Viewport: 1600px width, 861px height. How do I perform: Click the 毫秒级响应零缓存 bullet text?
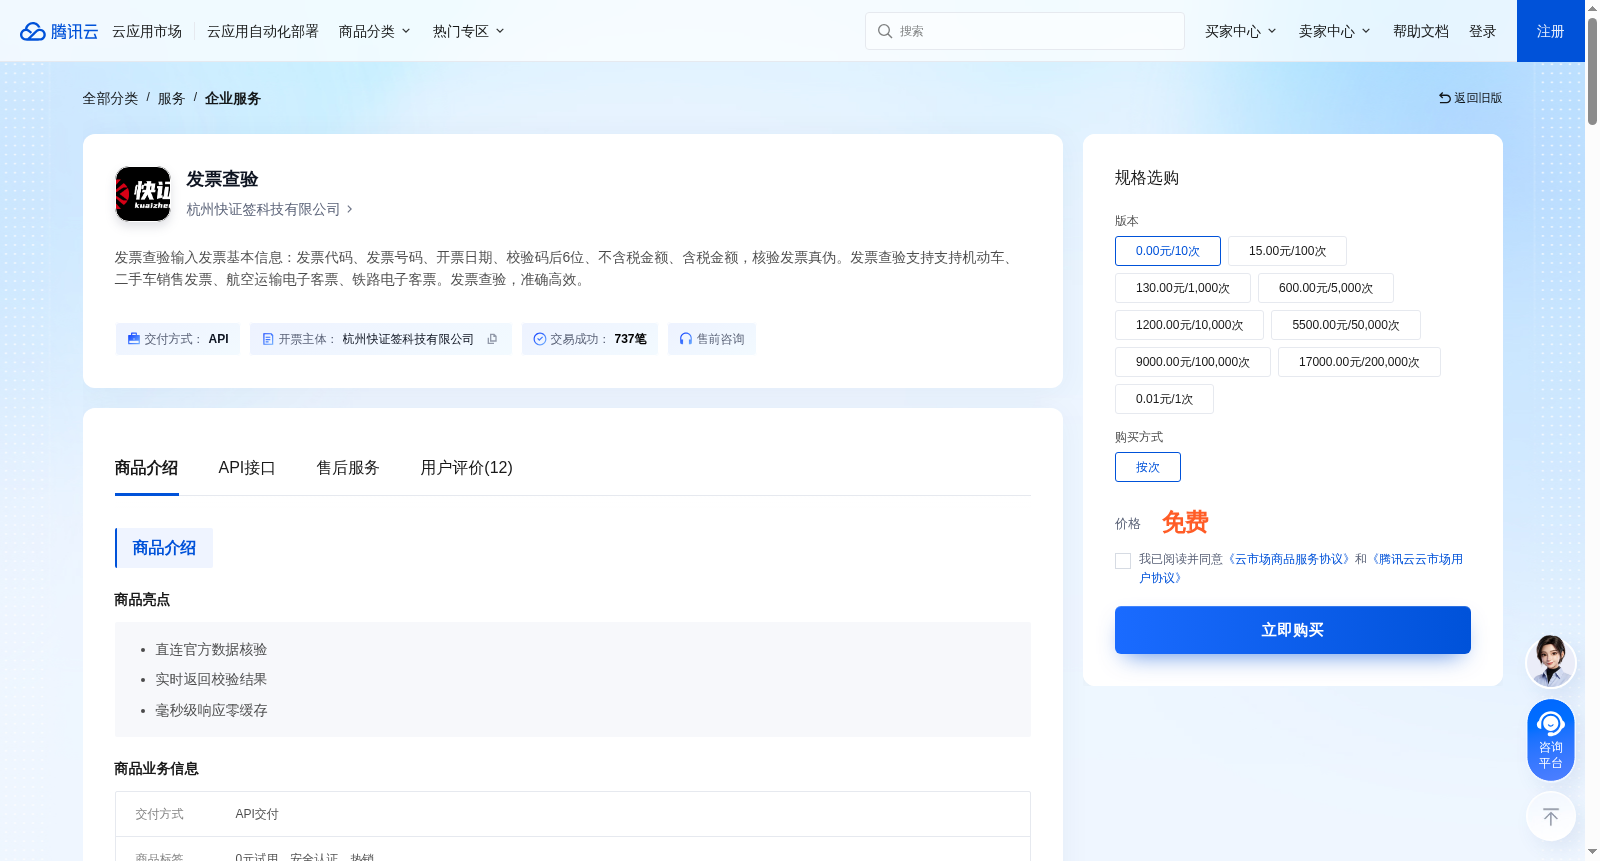point(211,710)
